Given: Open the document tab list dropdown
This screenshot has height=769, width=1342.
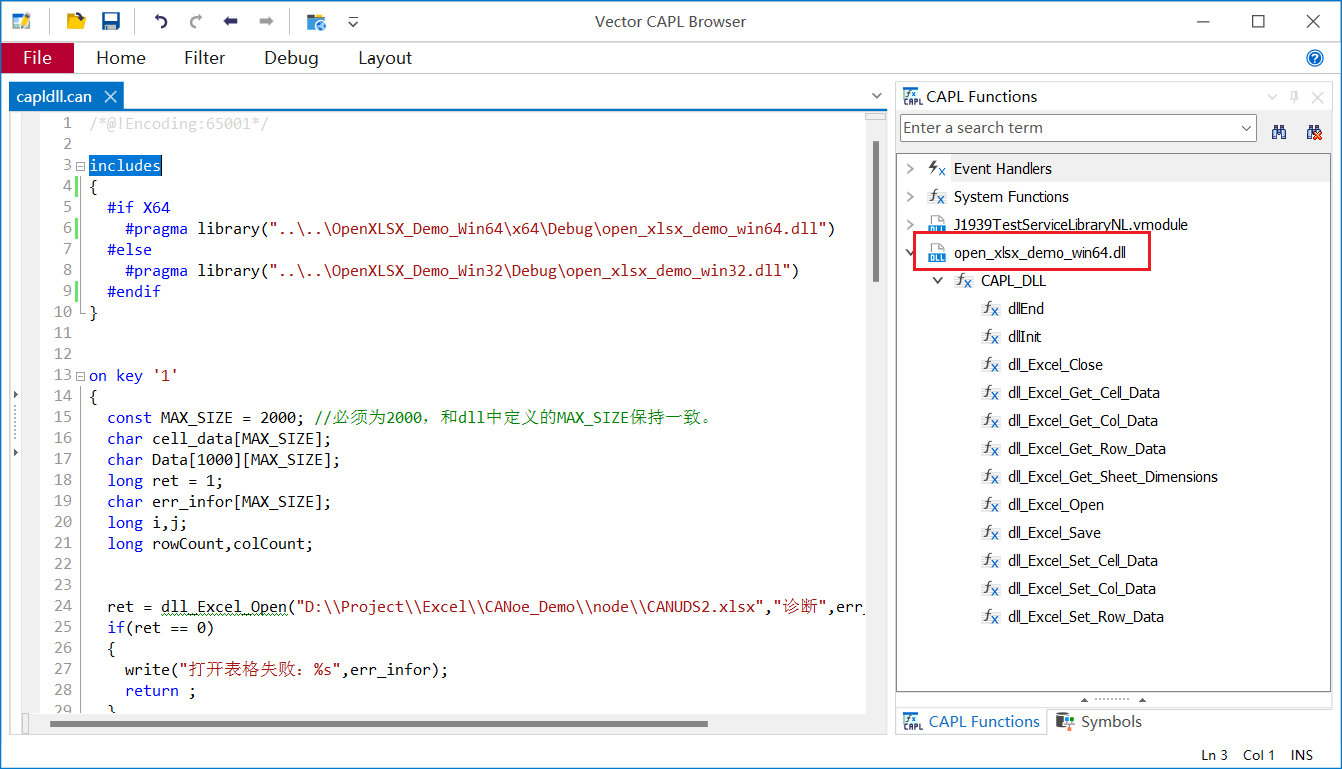Looking at the screenshot, I should tap(877, 96).
